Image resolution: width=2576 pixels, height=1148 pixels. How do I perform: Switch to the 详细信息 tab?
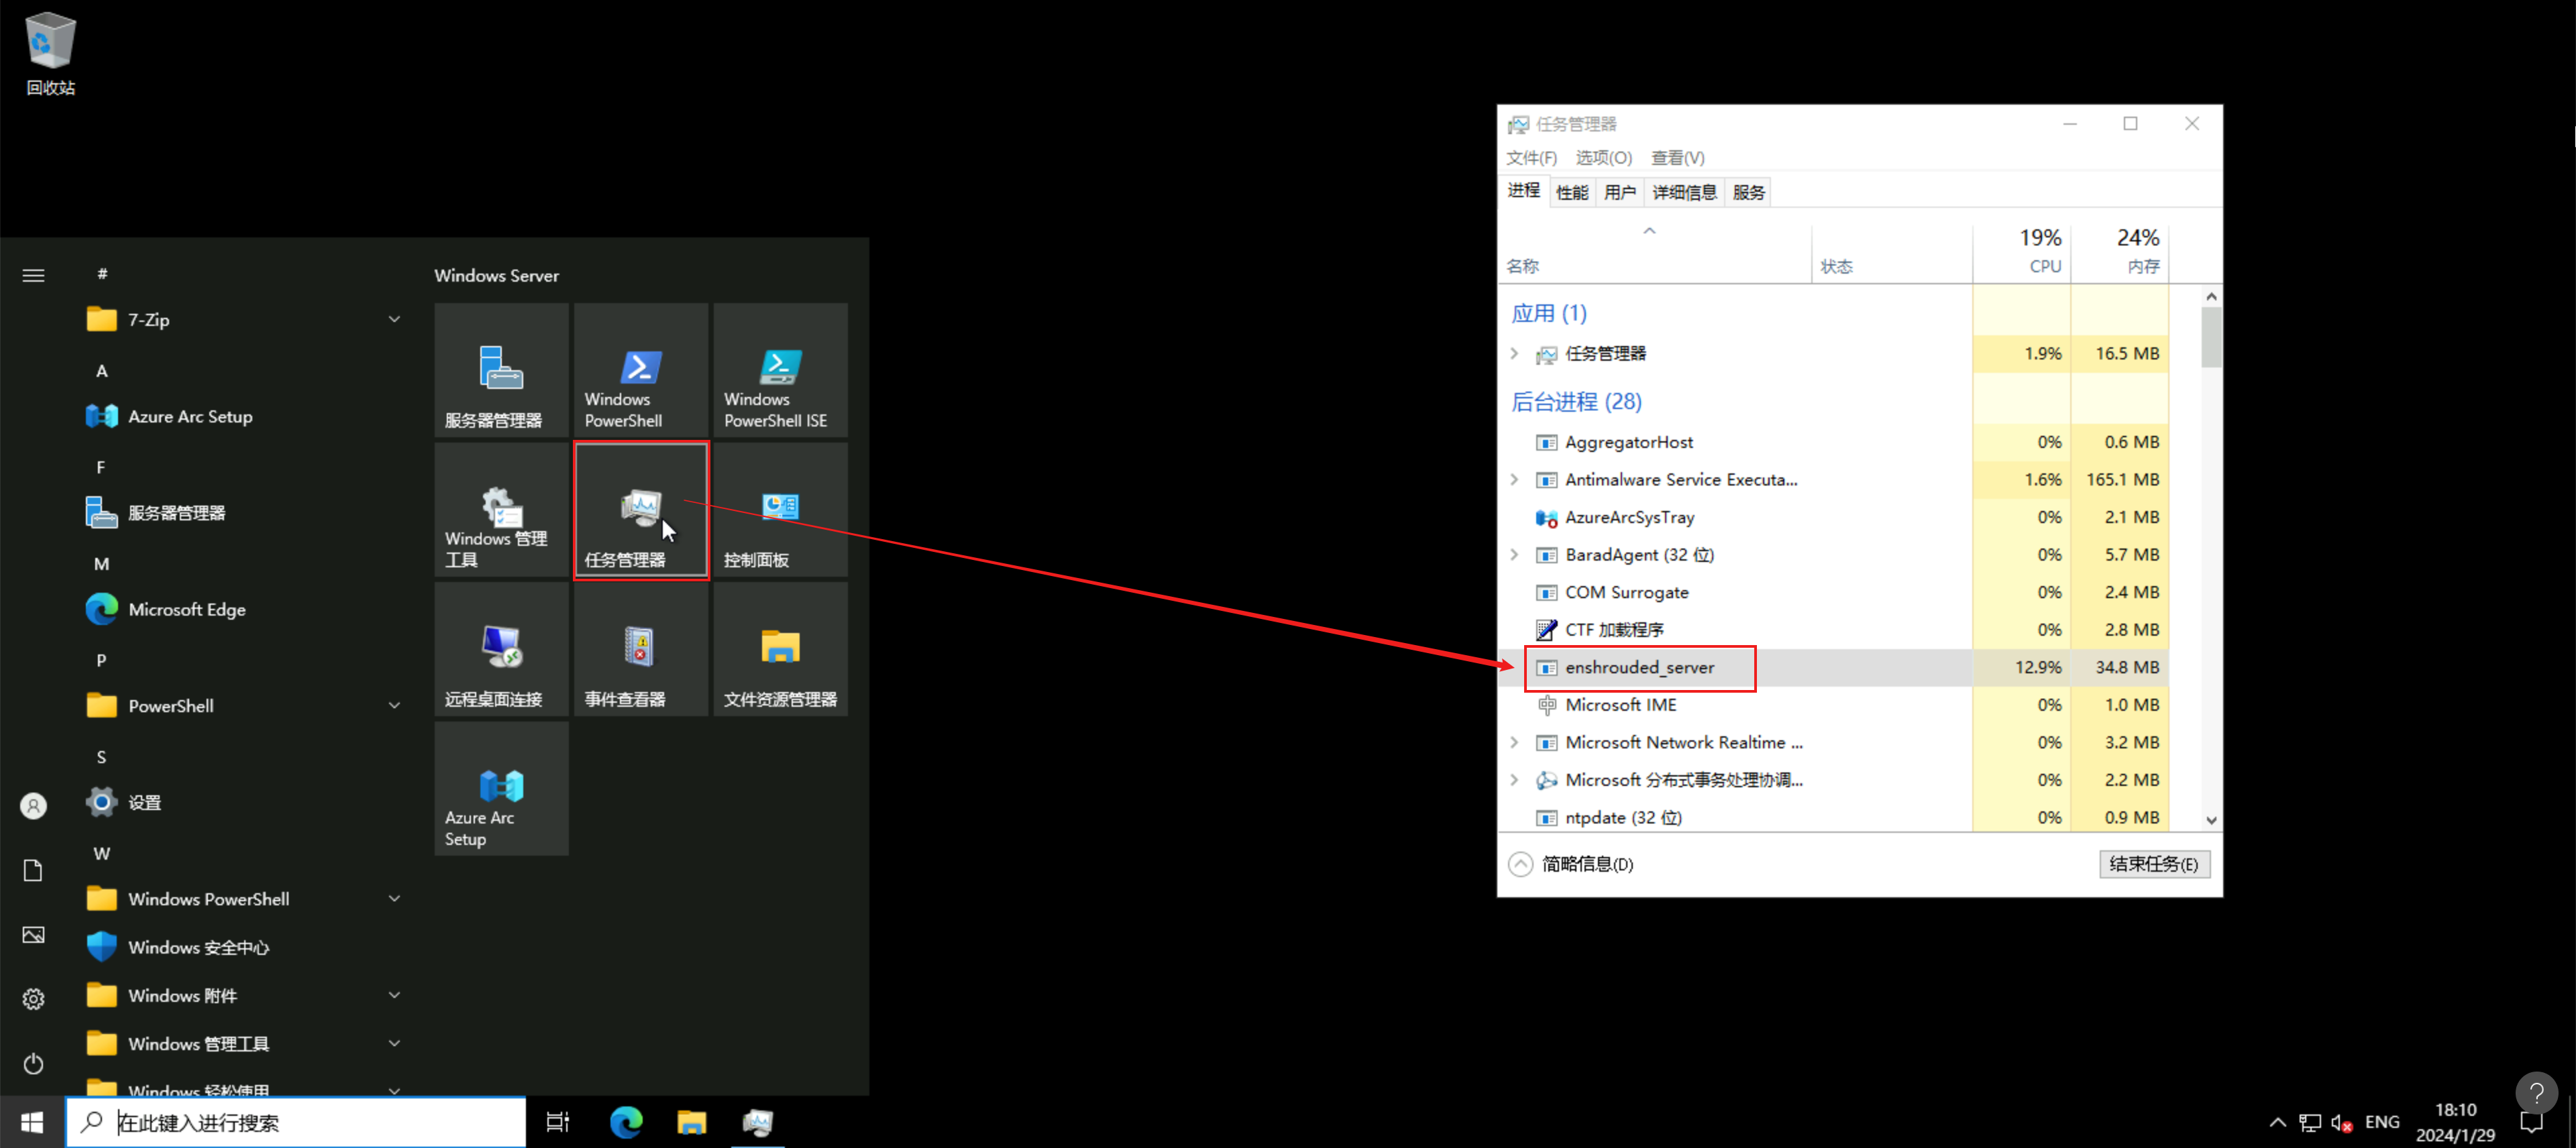[x=1684, y=192]
